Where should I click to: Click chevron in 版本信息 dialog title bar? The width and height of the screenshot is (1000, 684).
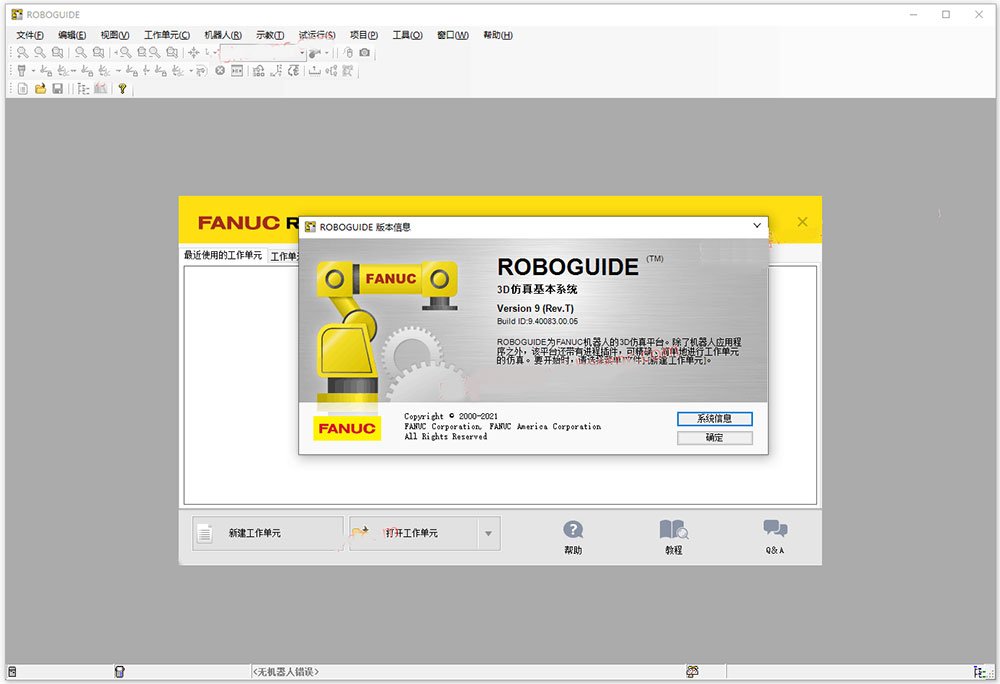coord(757,226)
